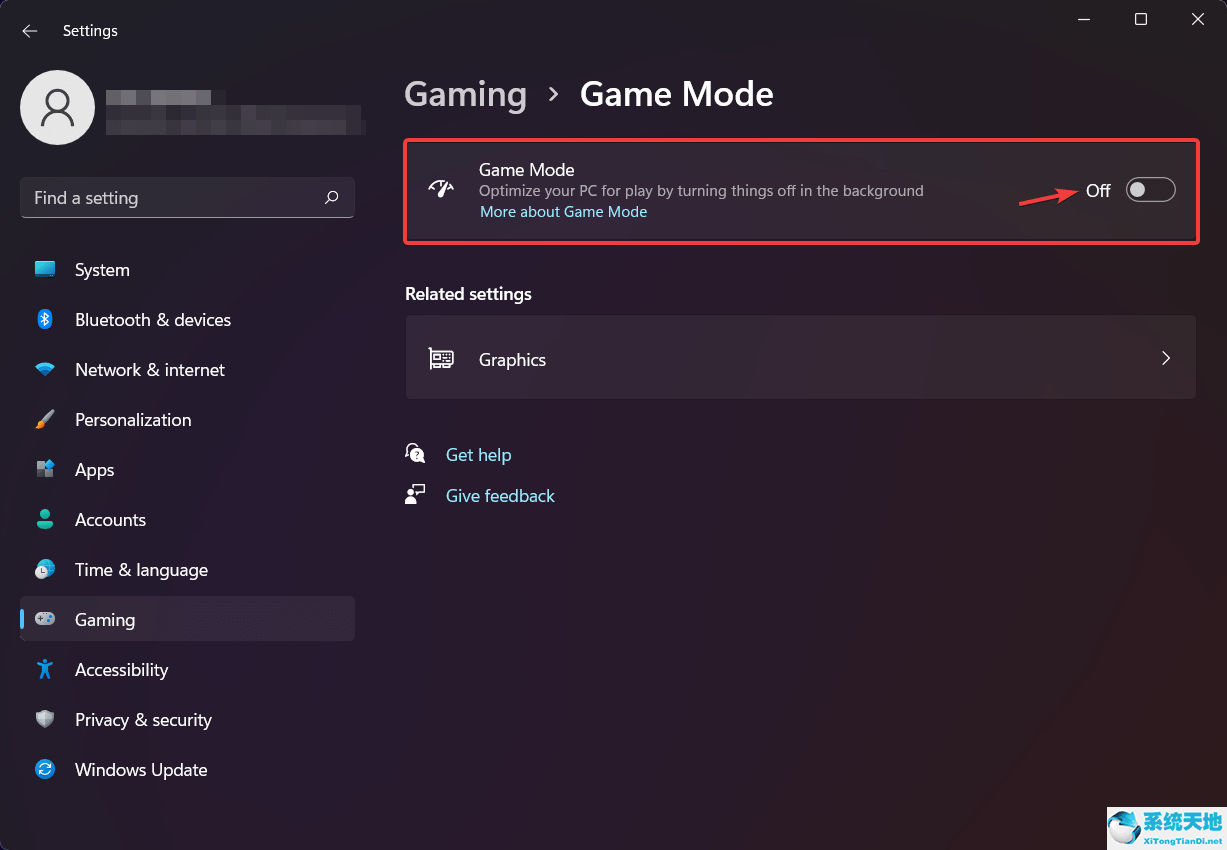Click inside the Find a setting box
Image resolution: width=1227 pixels, height=850 pixels.
(x=187, y=197)
